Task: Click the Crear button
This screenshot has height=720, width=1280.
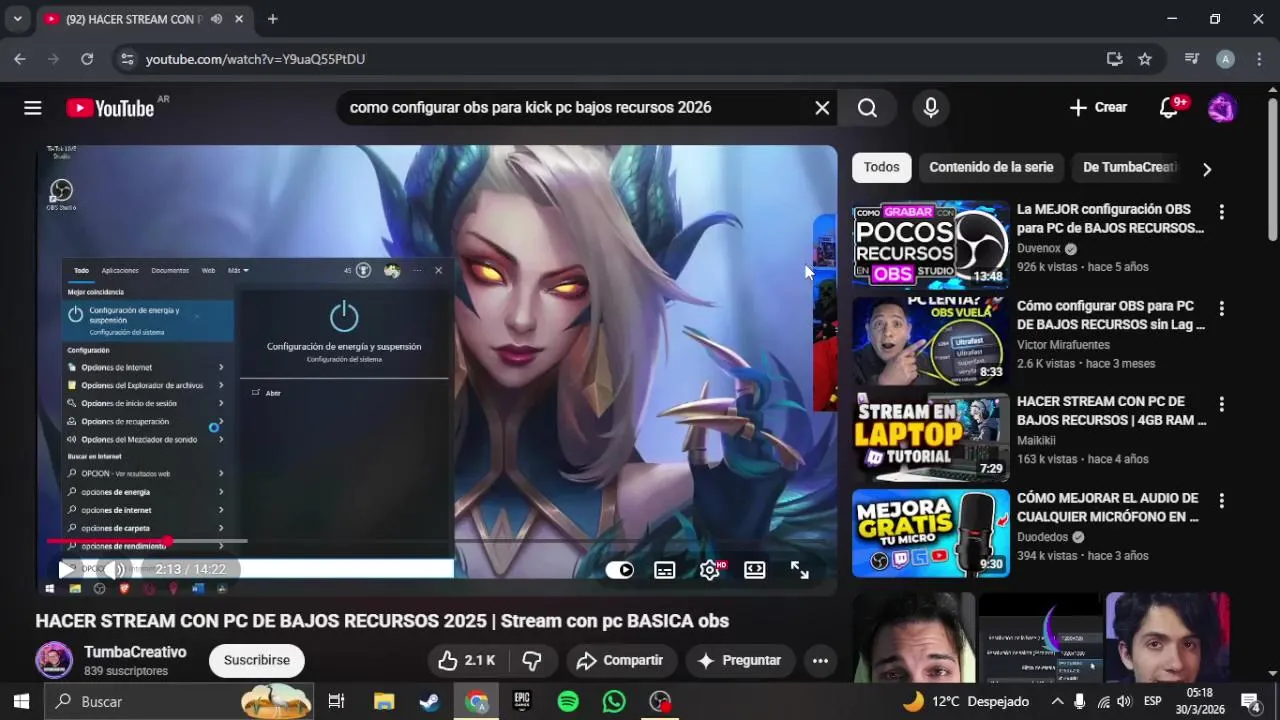Action: (1098, 107)
